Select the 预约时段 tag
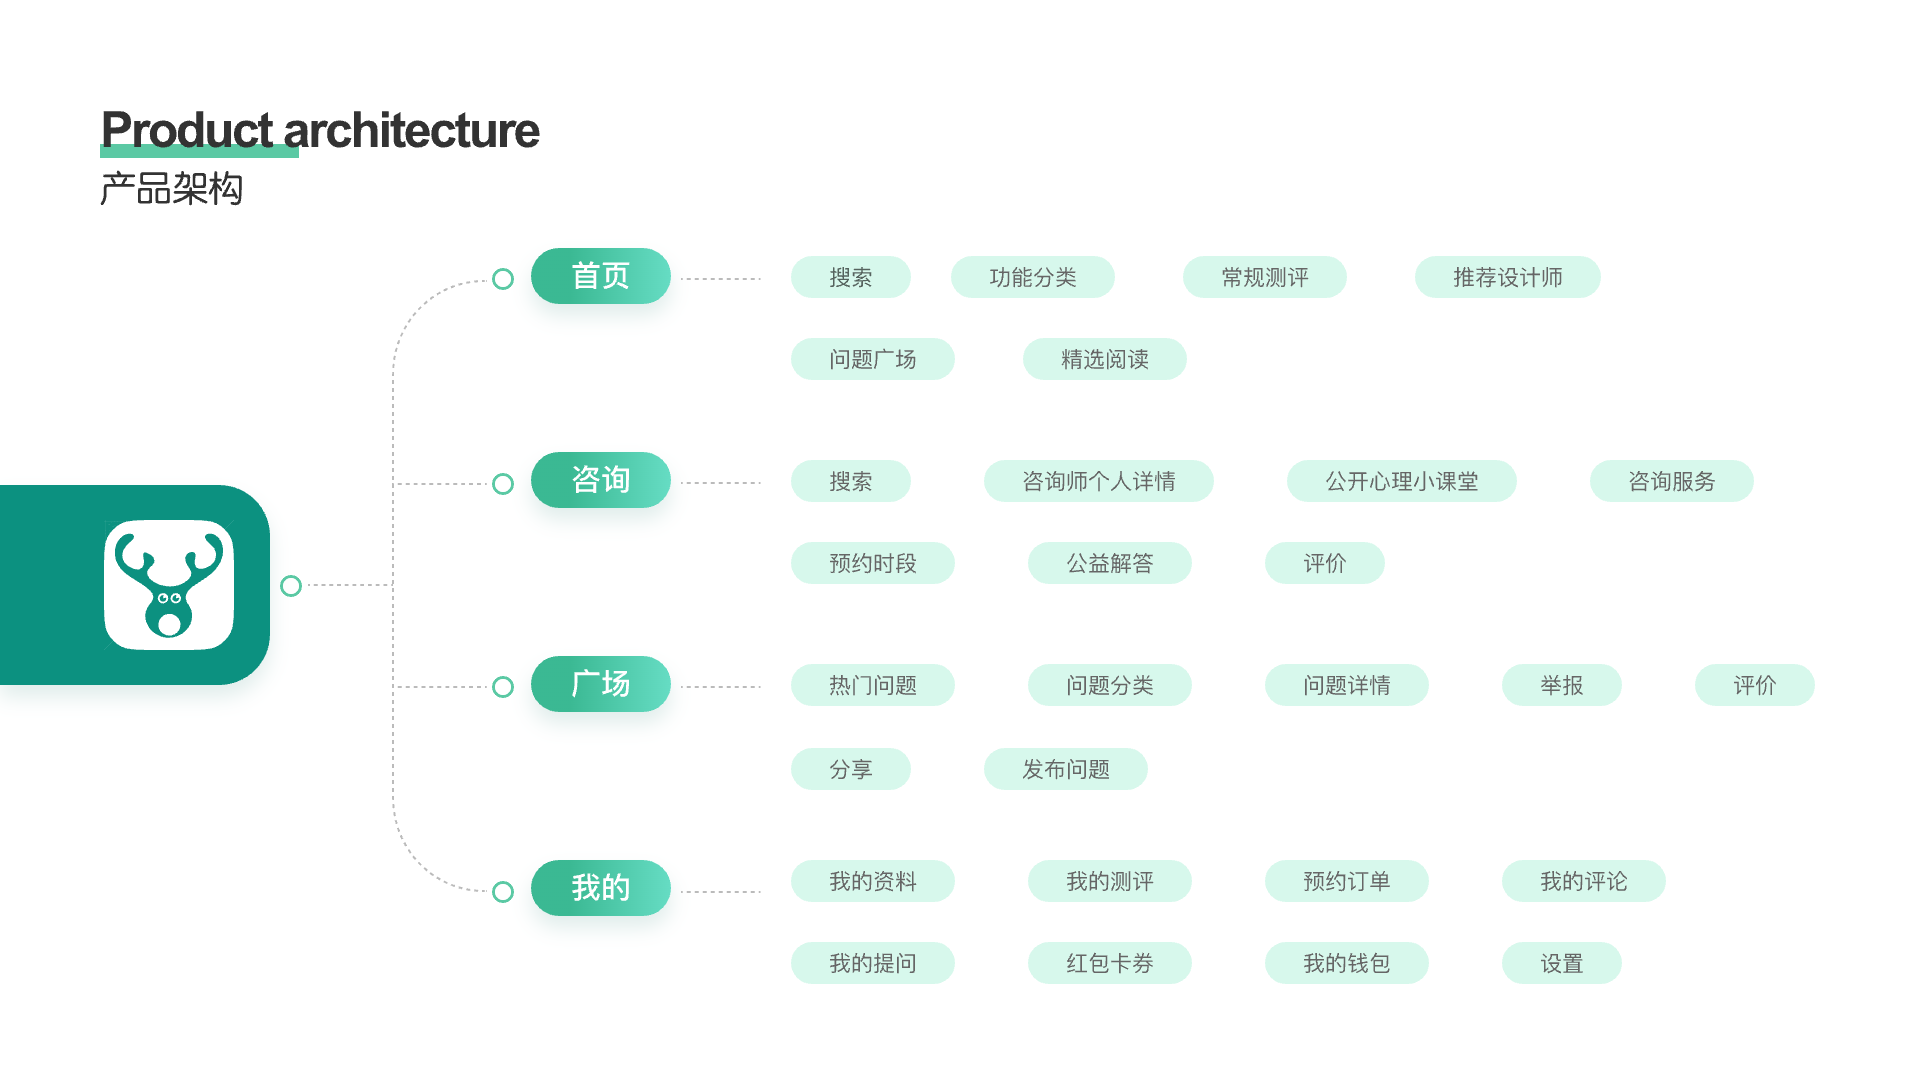This screenshot has width=1920, height=1080. point(872,563)
